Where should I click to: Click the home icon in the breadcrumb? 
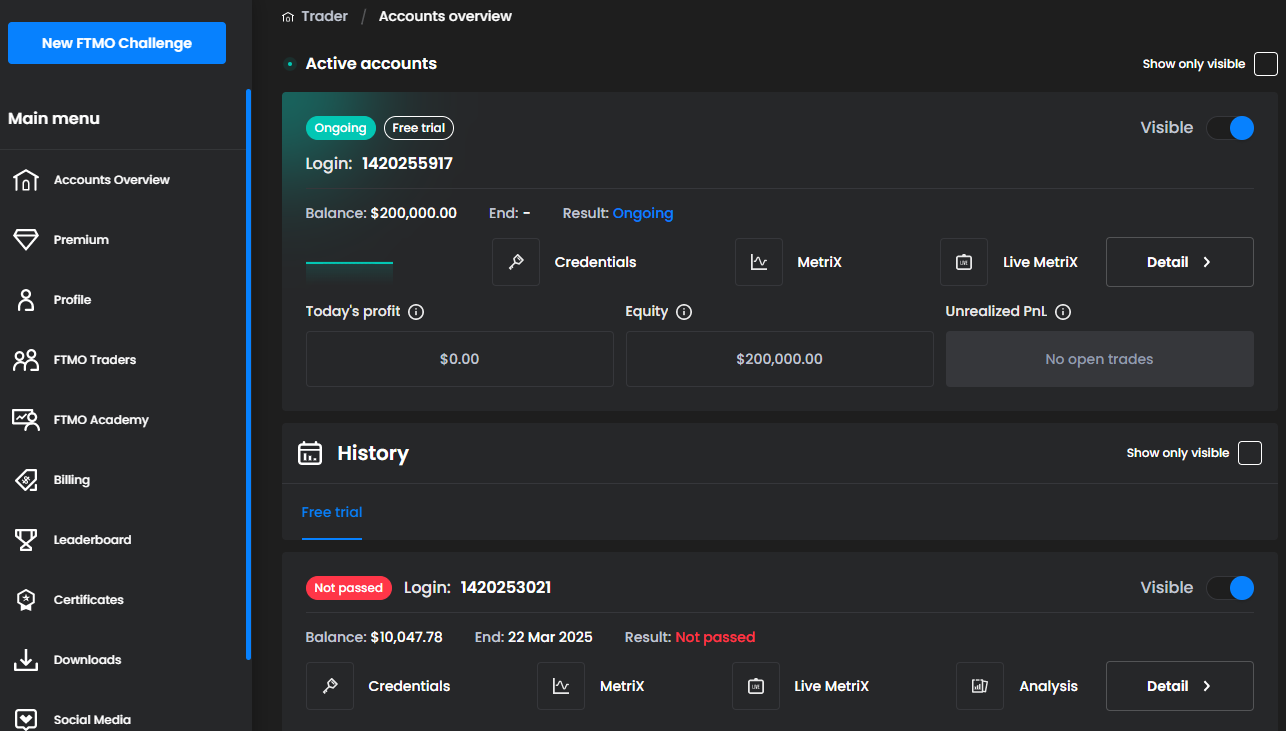289,17
